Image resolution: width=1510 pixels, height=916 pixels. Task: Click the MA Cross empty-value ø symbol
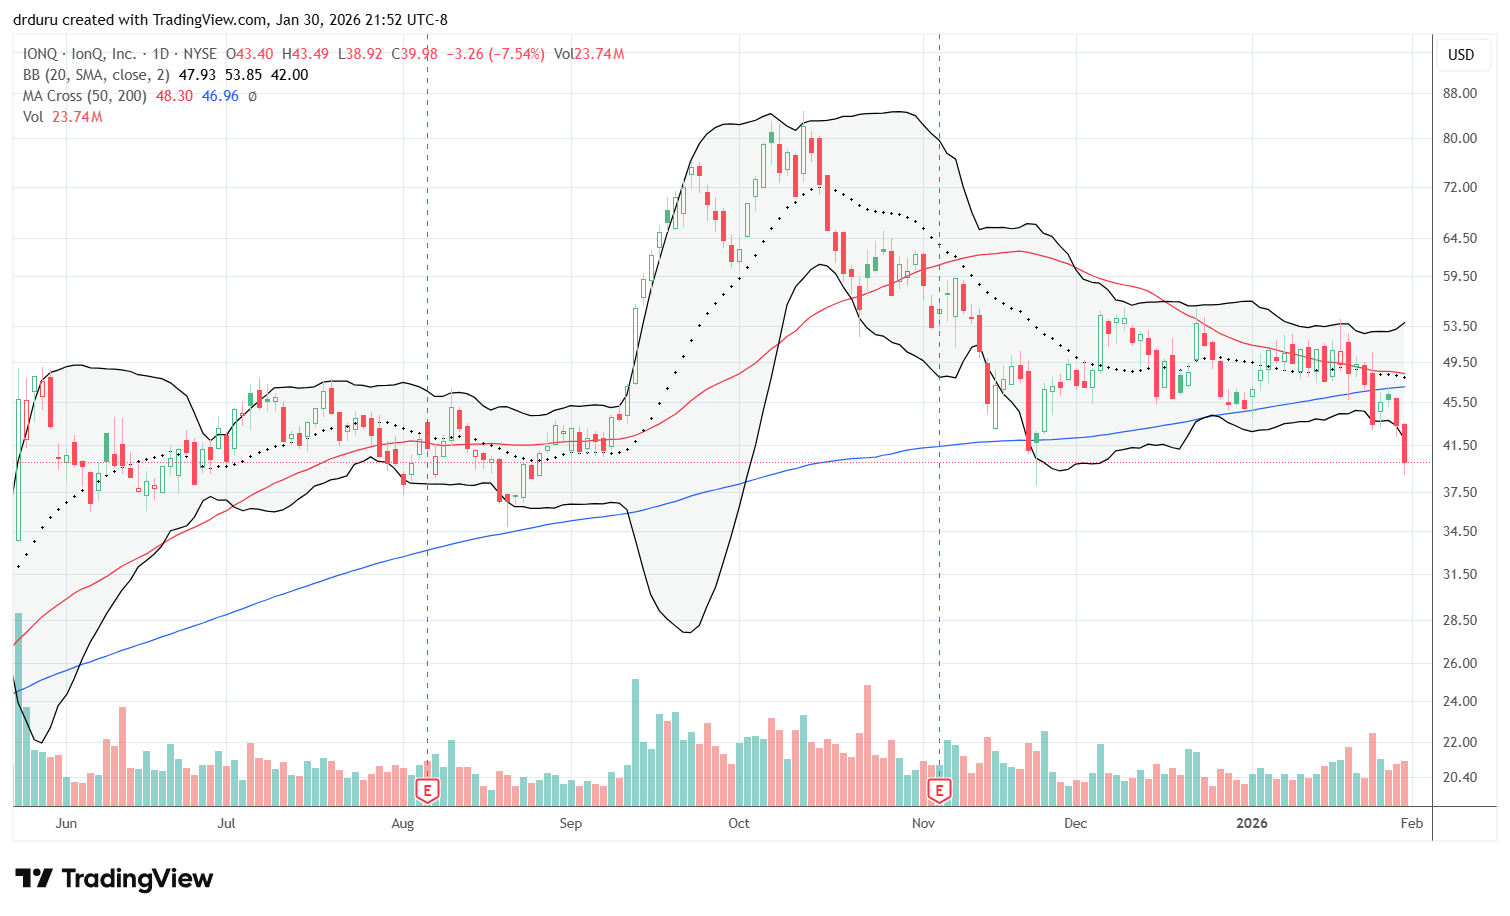click(x=252, y=96)
